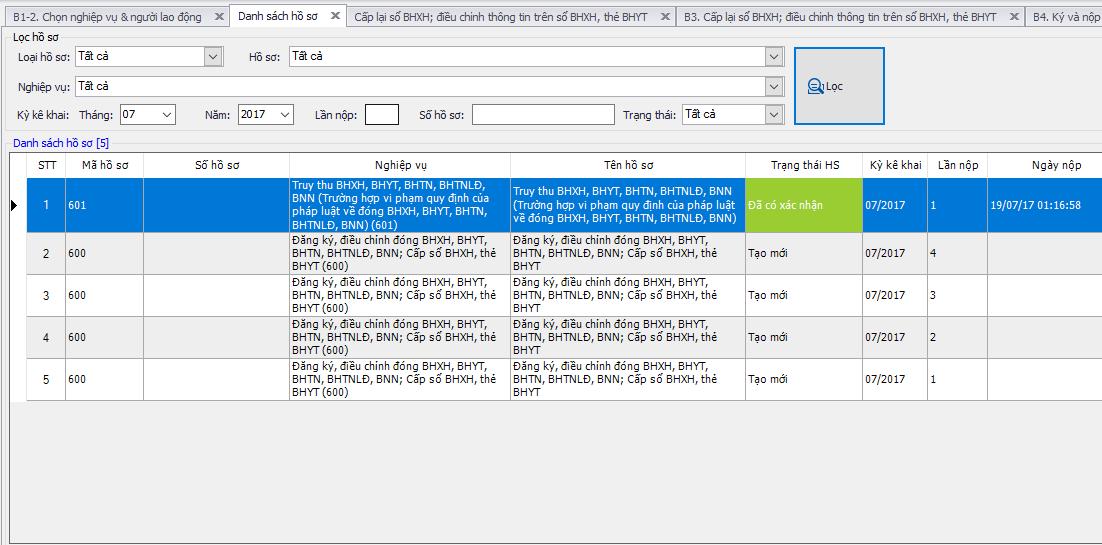Screen dimensions: 1102x545
Task: Click the Số hồ sơ input field
Action: (x=543, y=114)
